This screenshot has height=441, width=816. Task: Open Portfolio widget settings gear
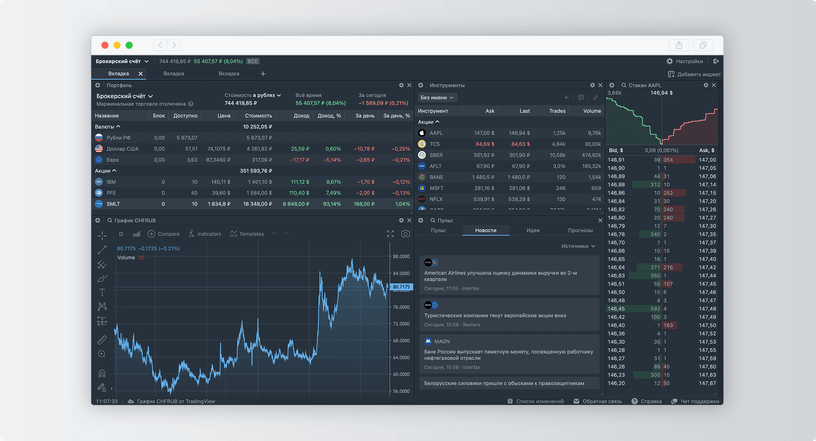point(401,85)
